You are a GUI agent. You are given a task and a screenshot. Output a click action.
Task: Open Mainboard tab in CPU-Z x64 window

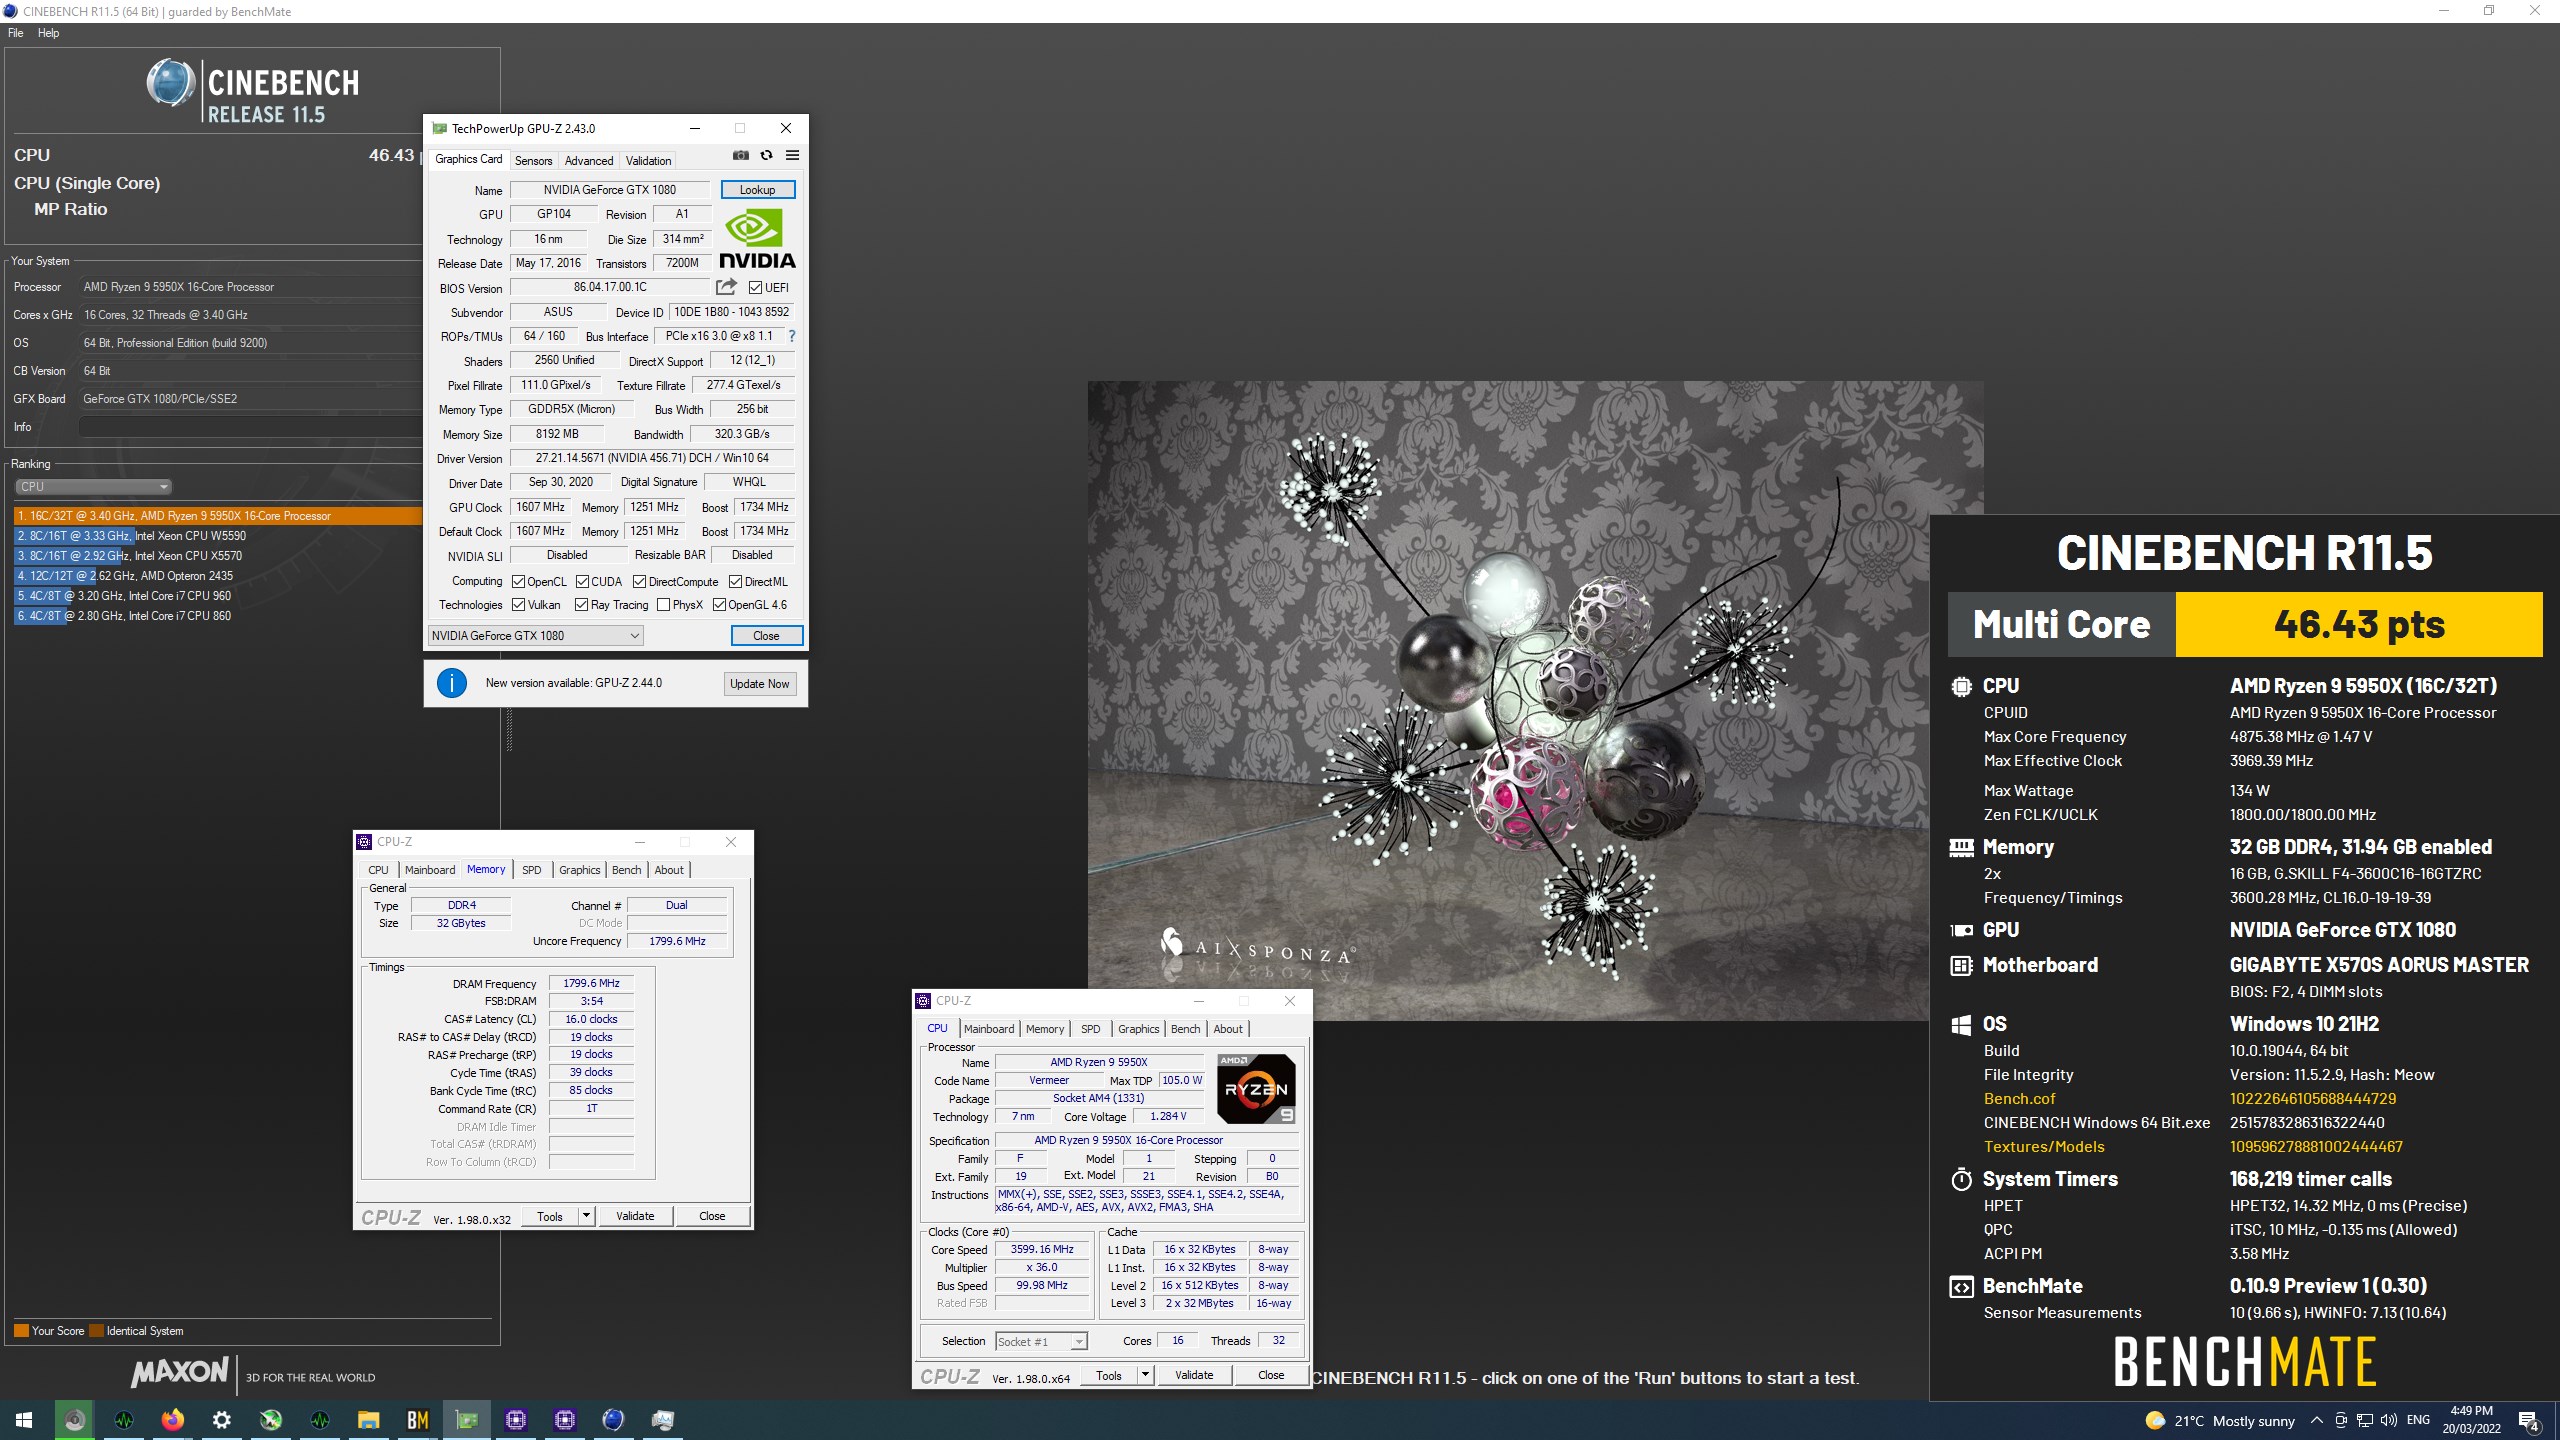tap(989, 1029)
